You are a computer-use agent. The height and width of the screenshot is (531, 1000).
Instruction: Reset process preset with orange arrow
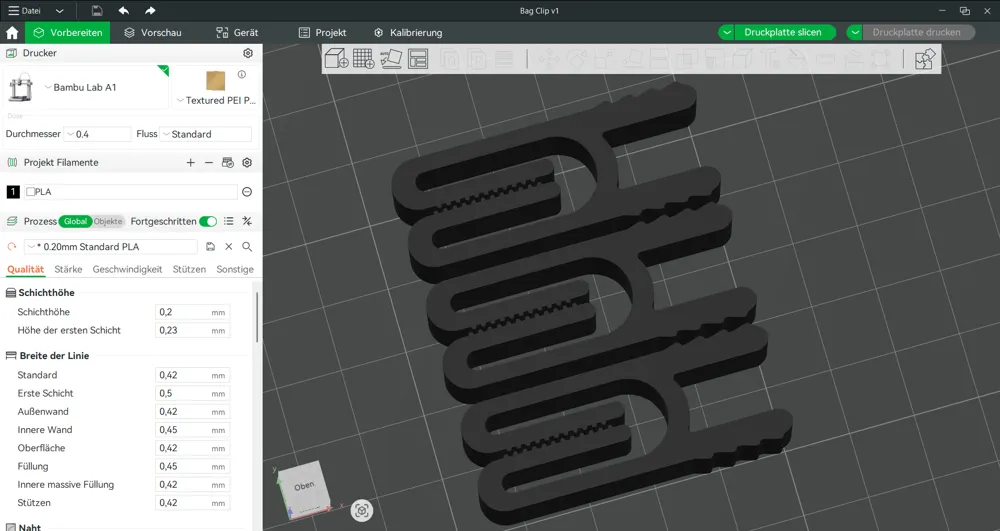(x=11, y=247)
